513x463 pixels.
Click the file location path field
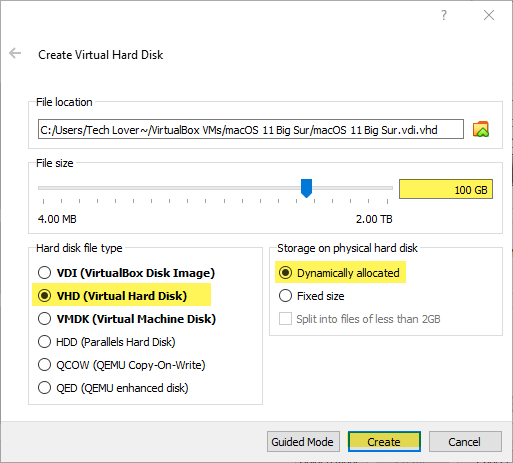coord(251,129)
